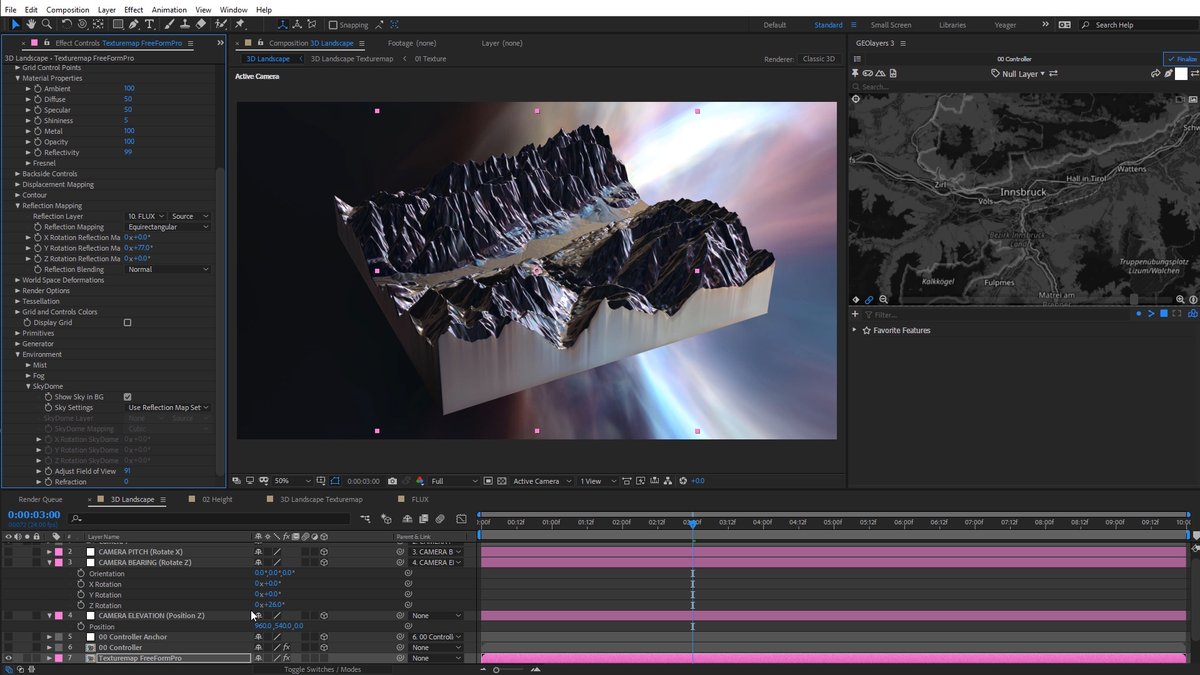Toggle Z Rotation stopwatch in timeline

coord(81,605)
